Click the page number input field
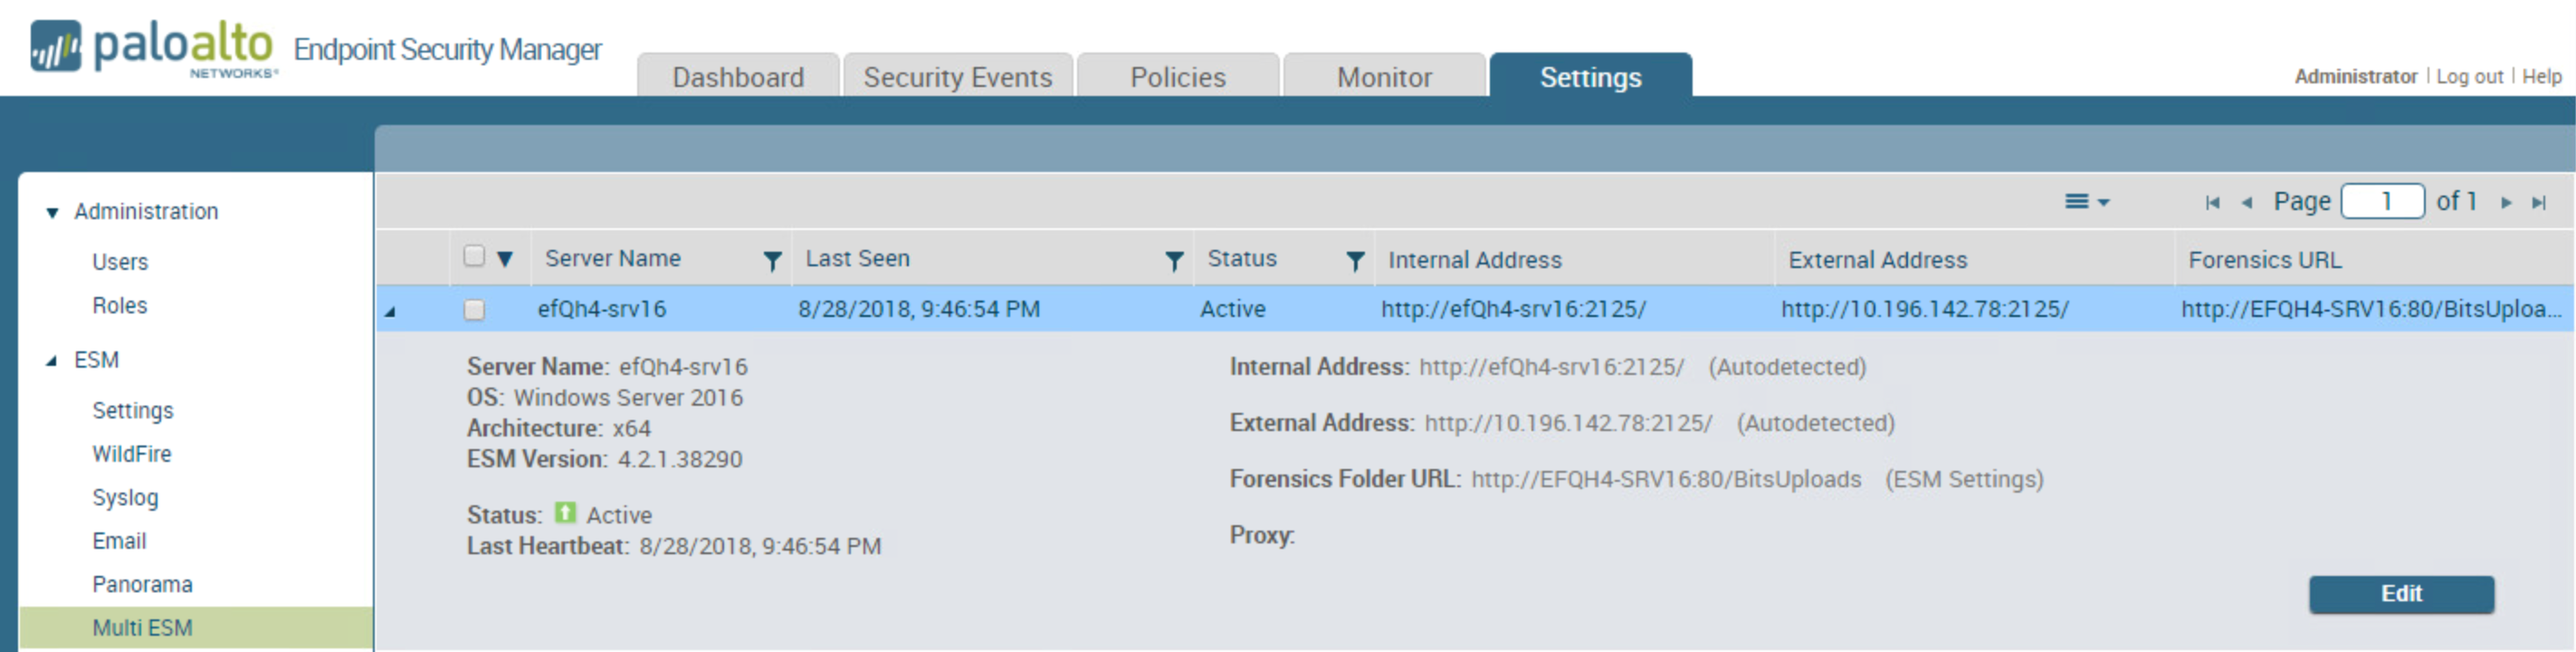This screenshot has width=2576, height=652. [x=2382, y=202]
